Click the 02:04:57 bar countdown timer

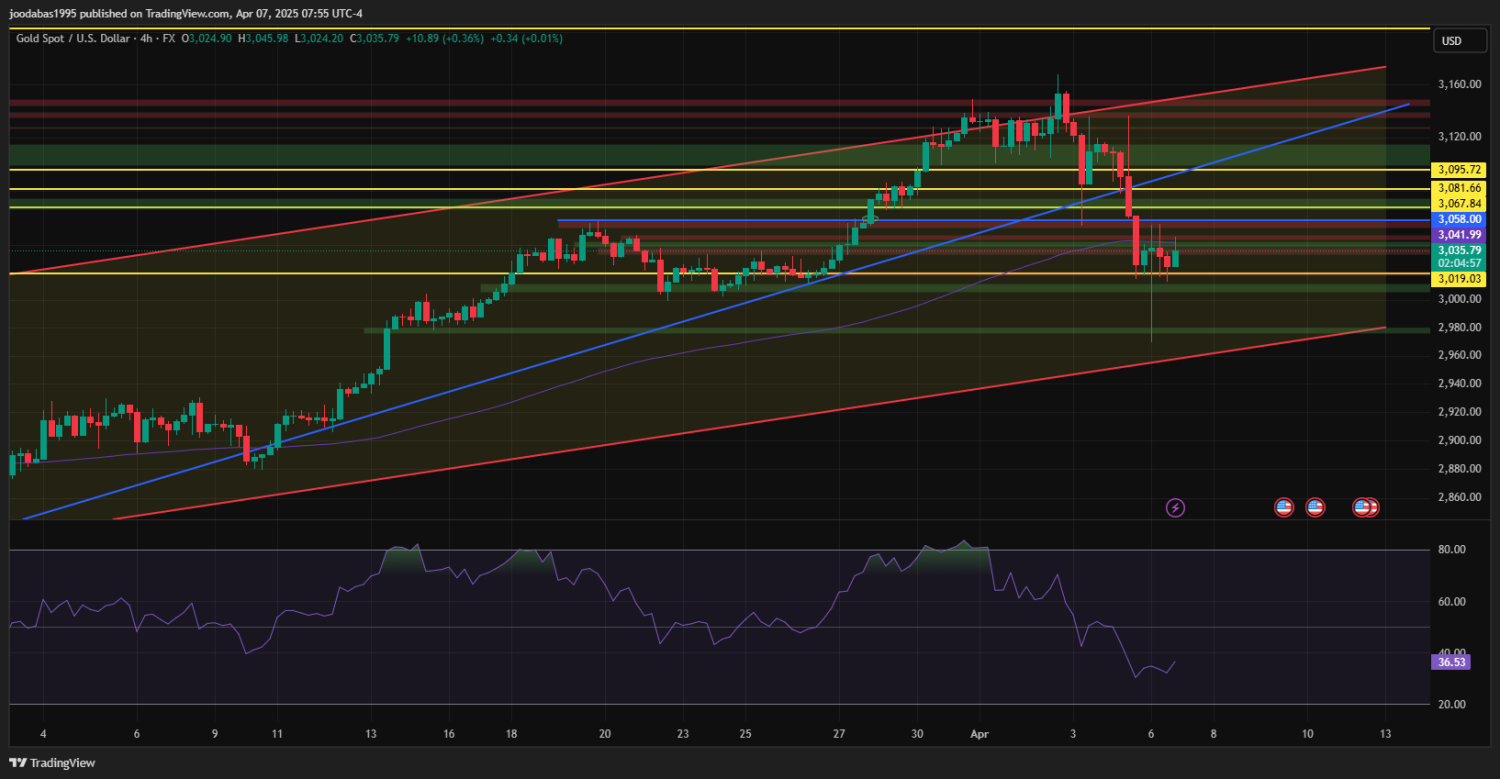pyautogui.click(x=1459, y=263)
